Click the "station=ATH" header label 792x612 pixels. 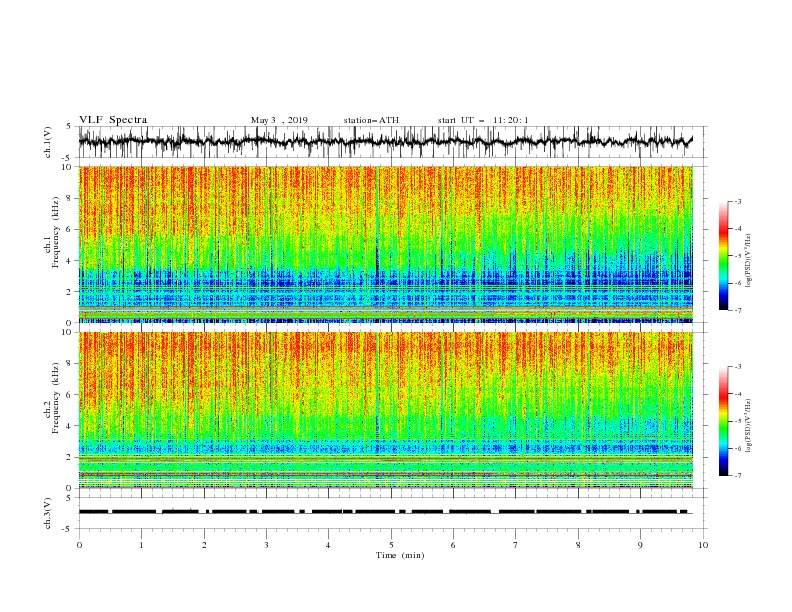[x=371, y=120]
